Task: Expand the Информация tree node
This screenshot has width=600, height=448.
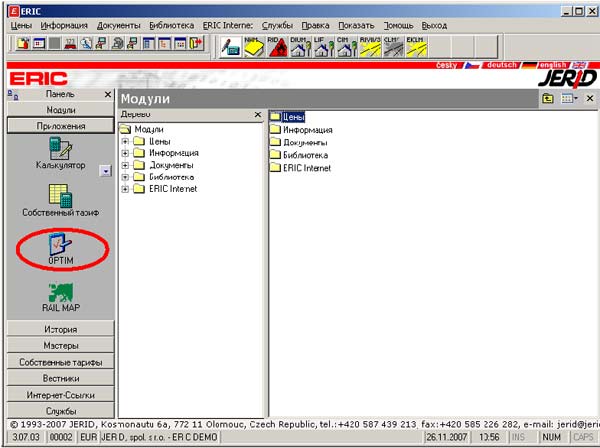Action: pyautogui.click(x=125, y=153)
